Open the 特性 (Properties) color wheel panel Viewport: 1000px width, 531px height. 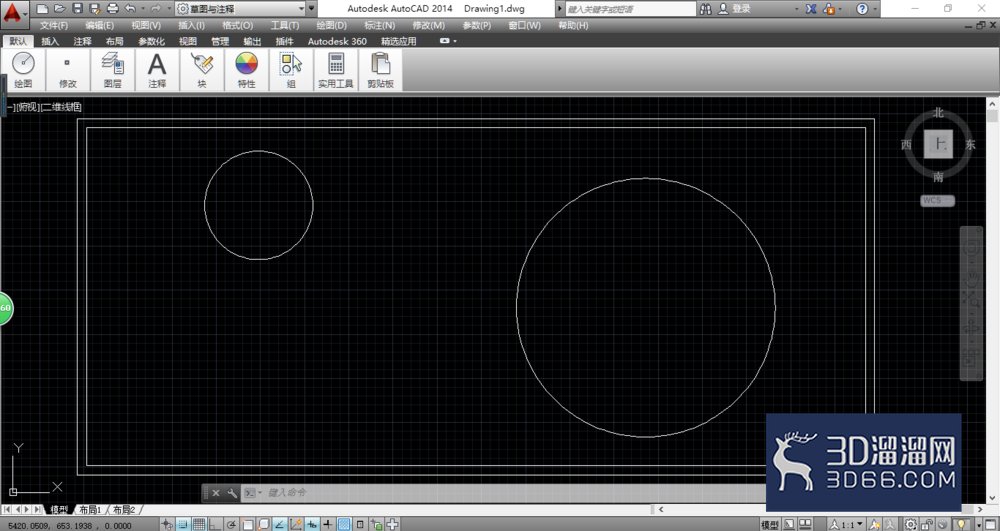pos(246,70)
